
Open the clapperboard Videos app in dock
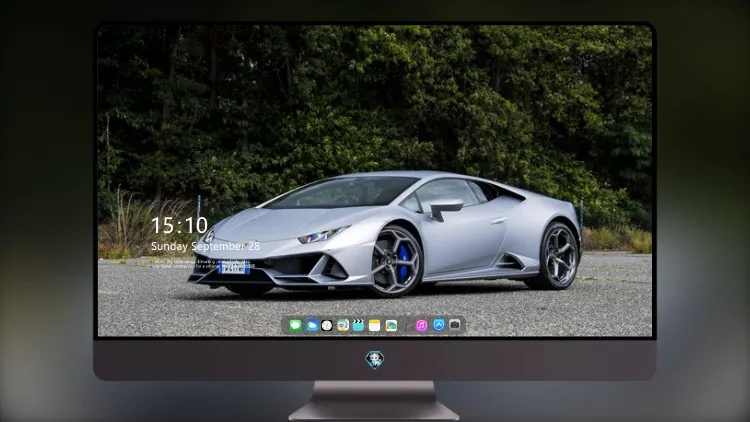click(x=358, y=325)
